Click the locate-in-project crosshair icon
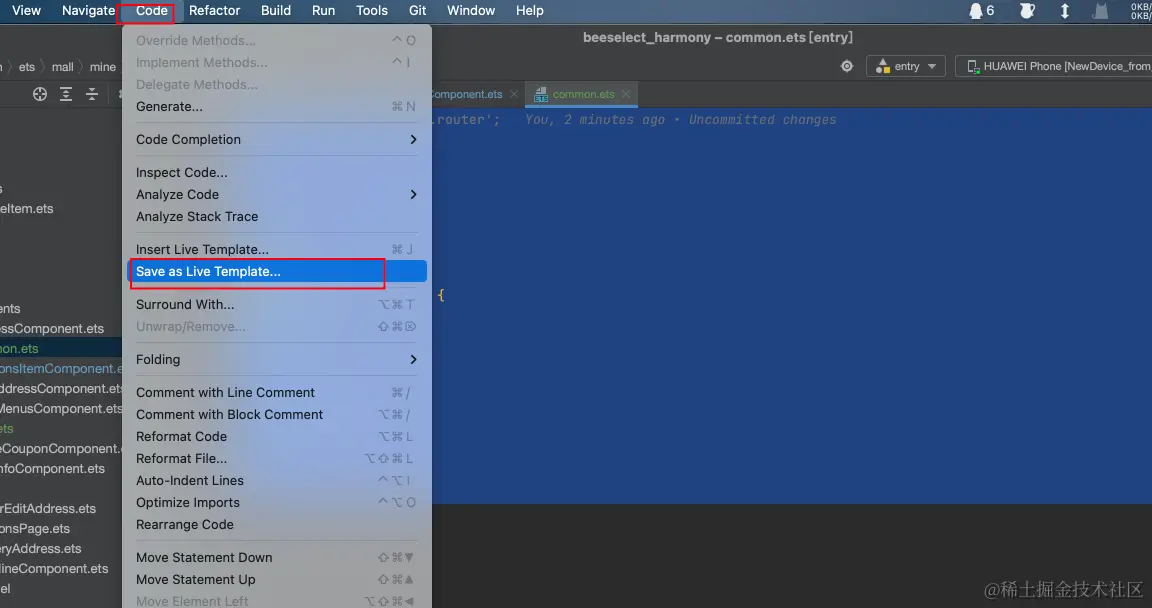The image size is (1152, 608). [x=40, y=94]
